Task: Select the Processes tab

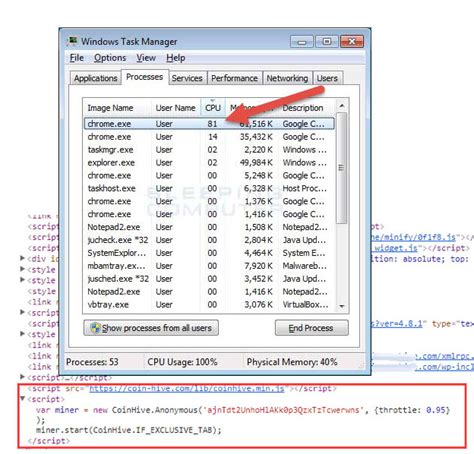Action: point(145,77)
